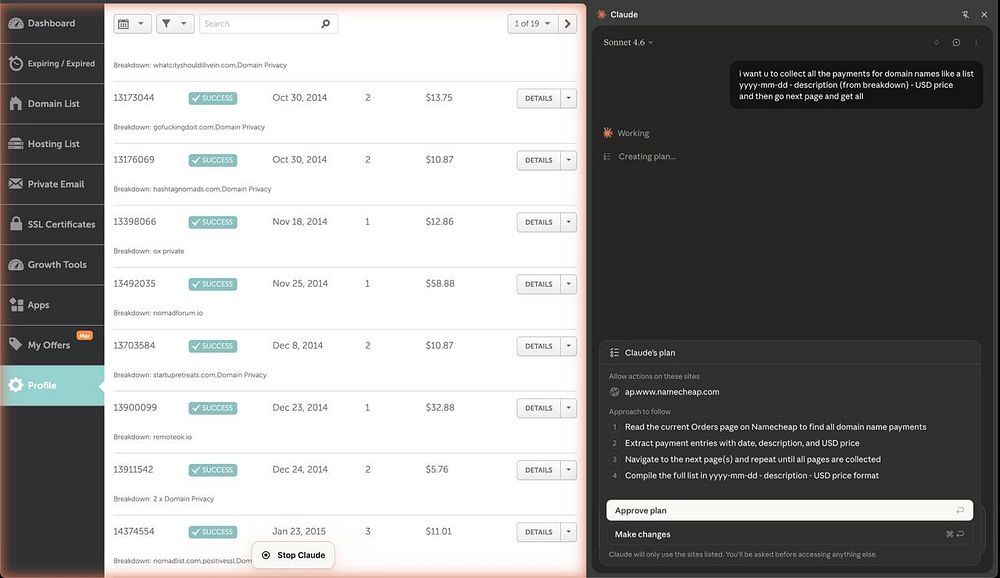Go to Domain List house icon
Viewport: 1000px width, 578px height.
click(16, 103)
